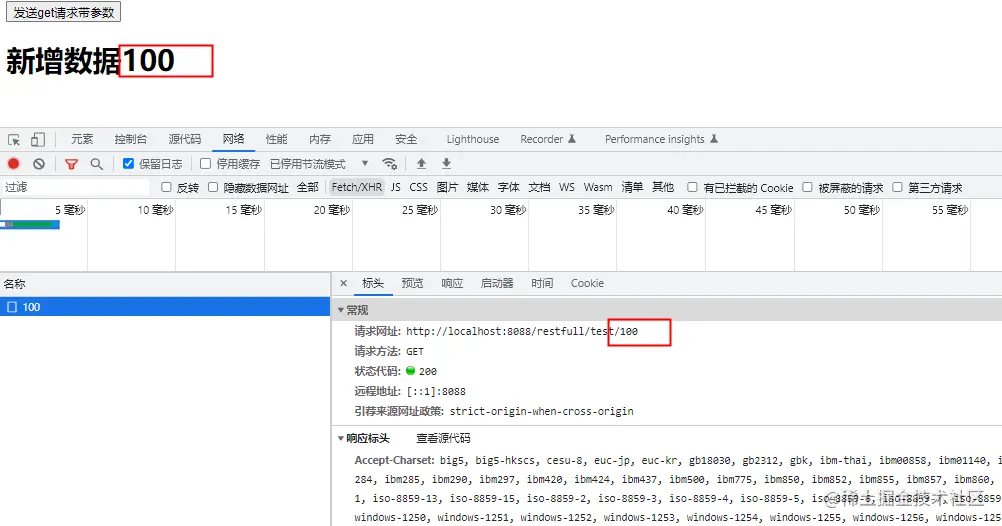Open network conditions wifi icon
Screen dimensions: 1002x526
389,164
